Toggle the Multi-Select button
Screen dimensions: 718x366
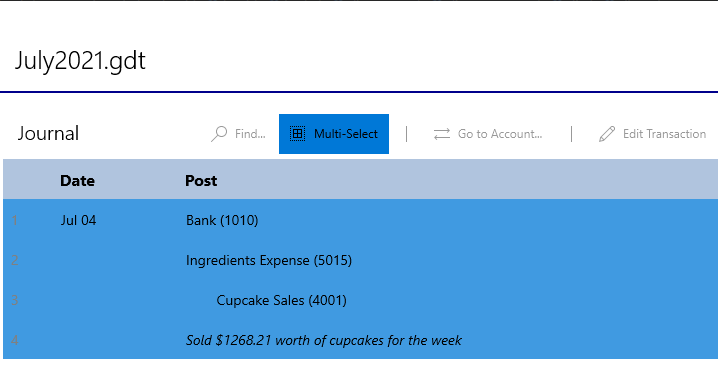(x=334, y=134)
